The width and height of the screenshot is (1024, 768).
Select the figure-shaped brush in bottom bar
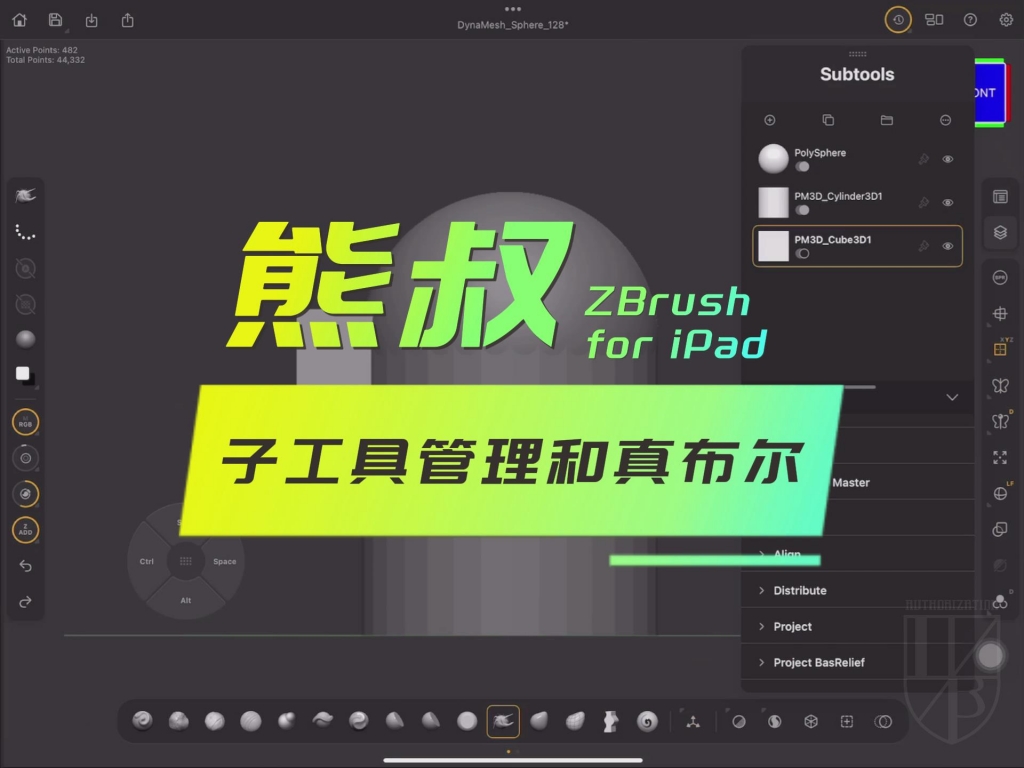click(x=611, y=721)
